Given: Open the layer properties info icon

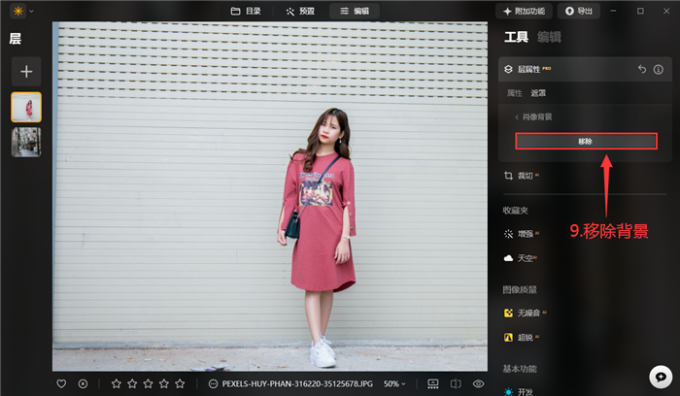Looking at the screenshot, I should point(658,69).
